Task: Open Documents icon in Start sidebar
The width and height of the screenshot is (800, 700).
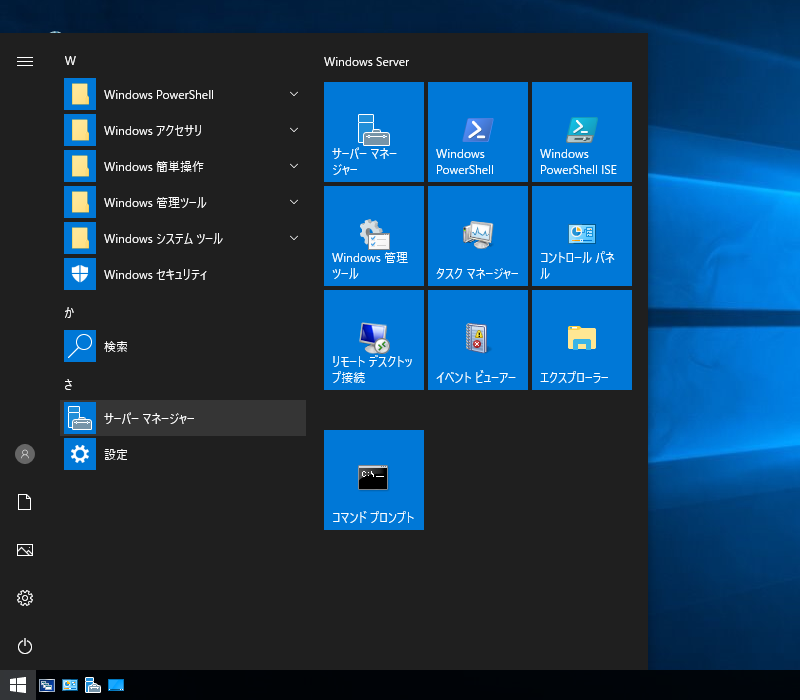Action: click(x=24, y=502)
